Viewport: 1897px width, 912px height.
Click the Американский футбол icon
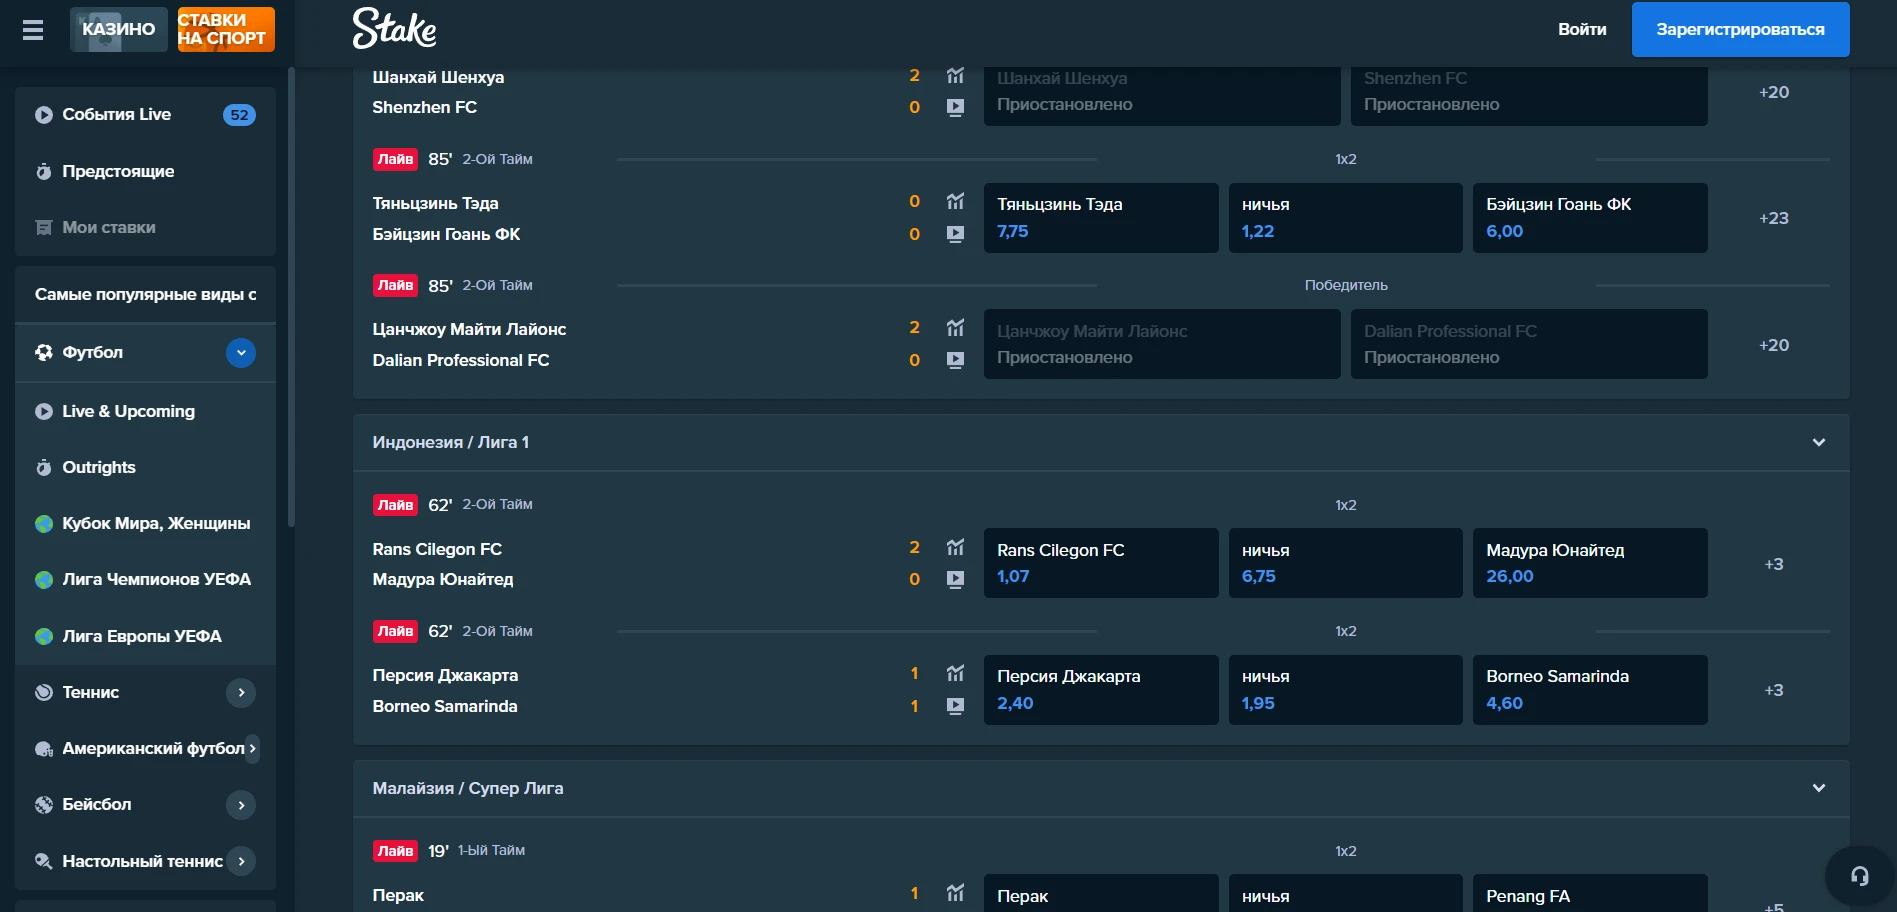click(43, 749)
